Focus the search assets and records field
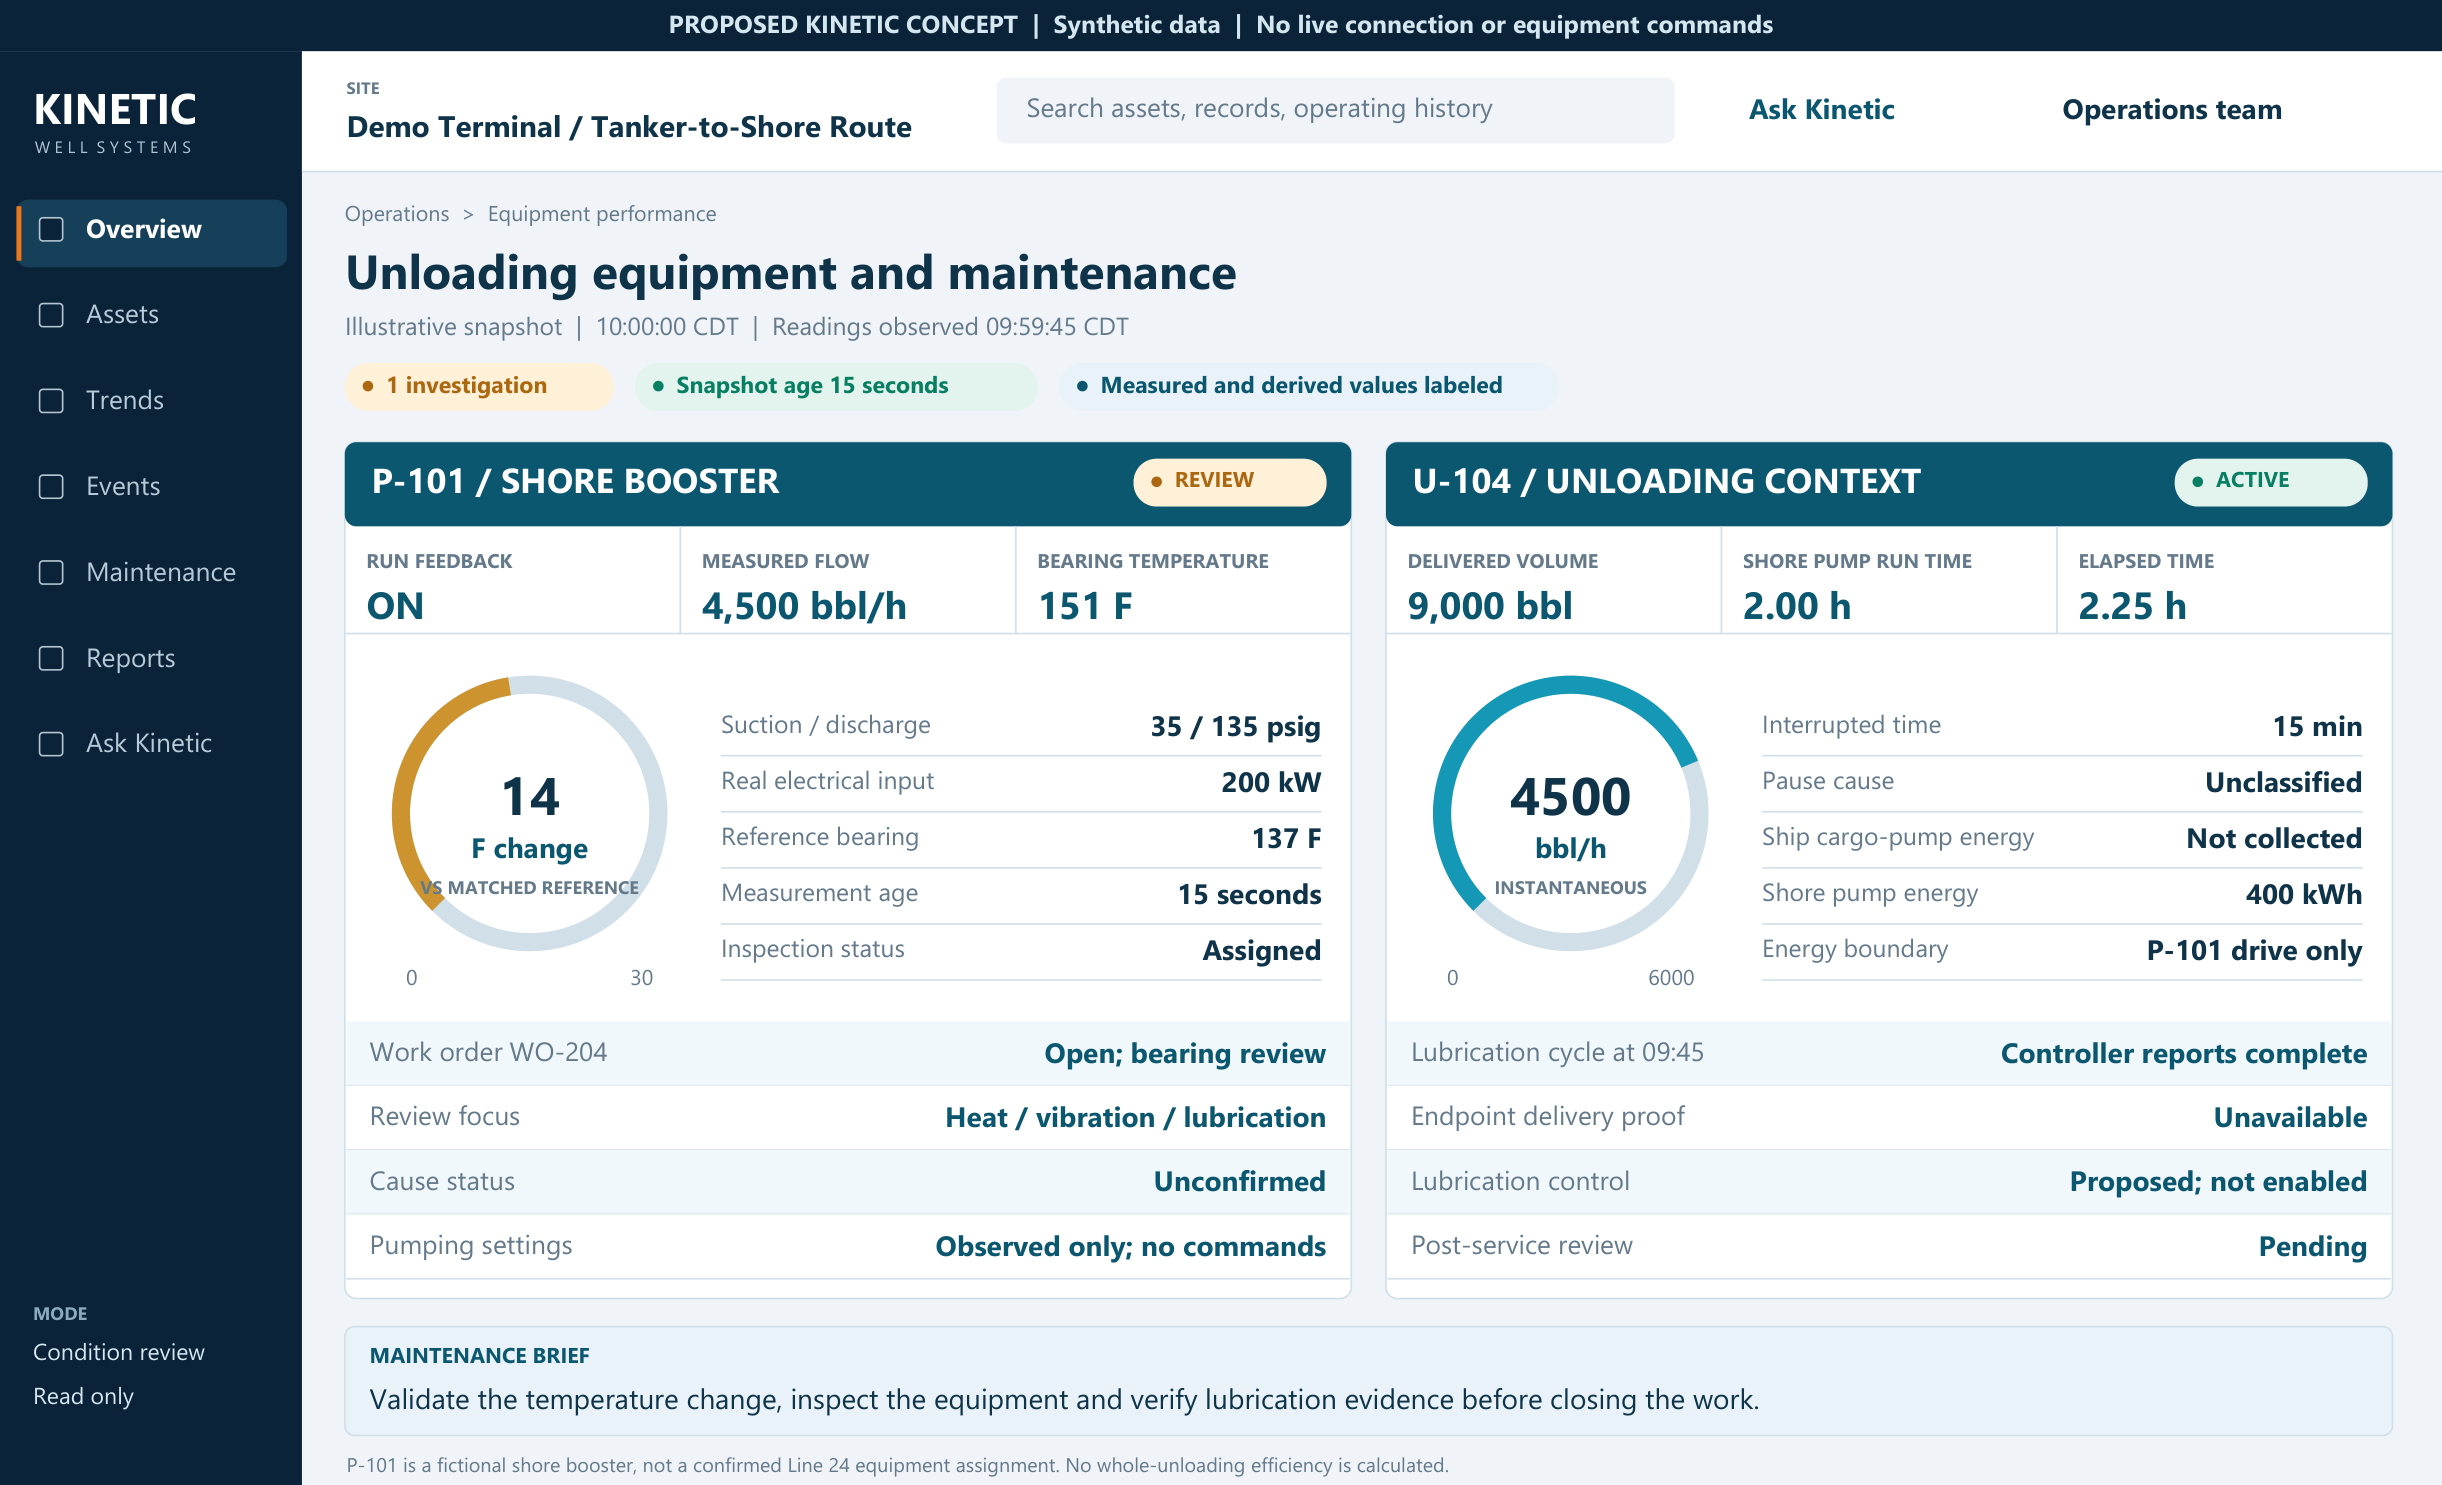The width and height of the screenshot is (2442, 1485). [x=1335, y=109]
